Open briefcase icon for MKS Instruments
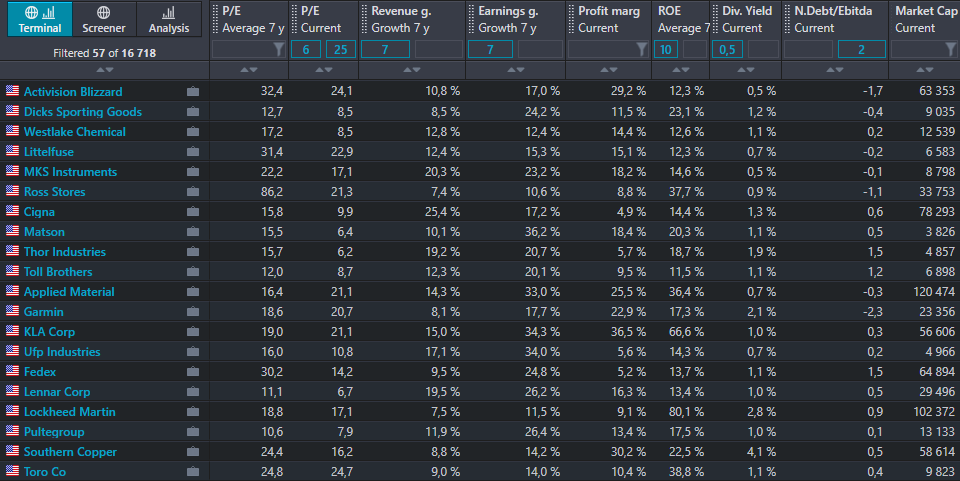960x481 pixels. tap(193, 172)
